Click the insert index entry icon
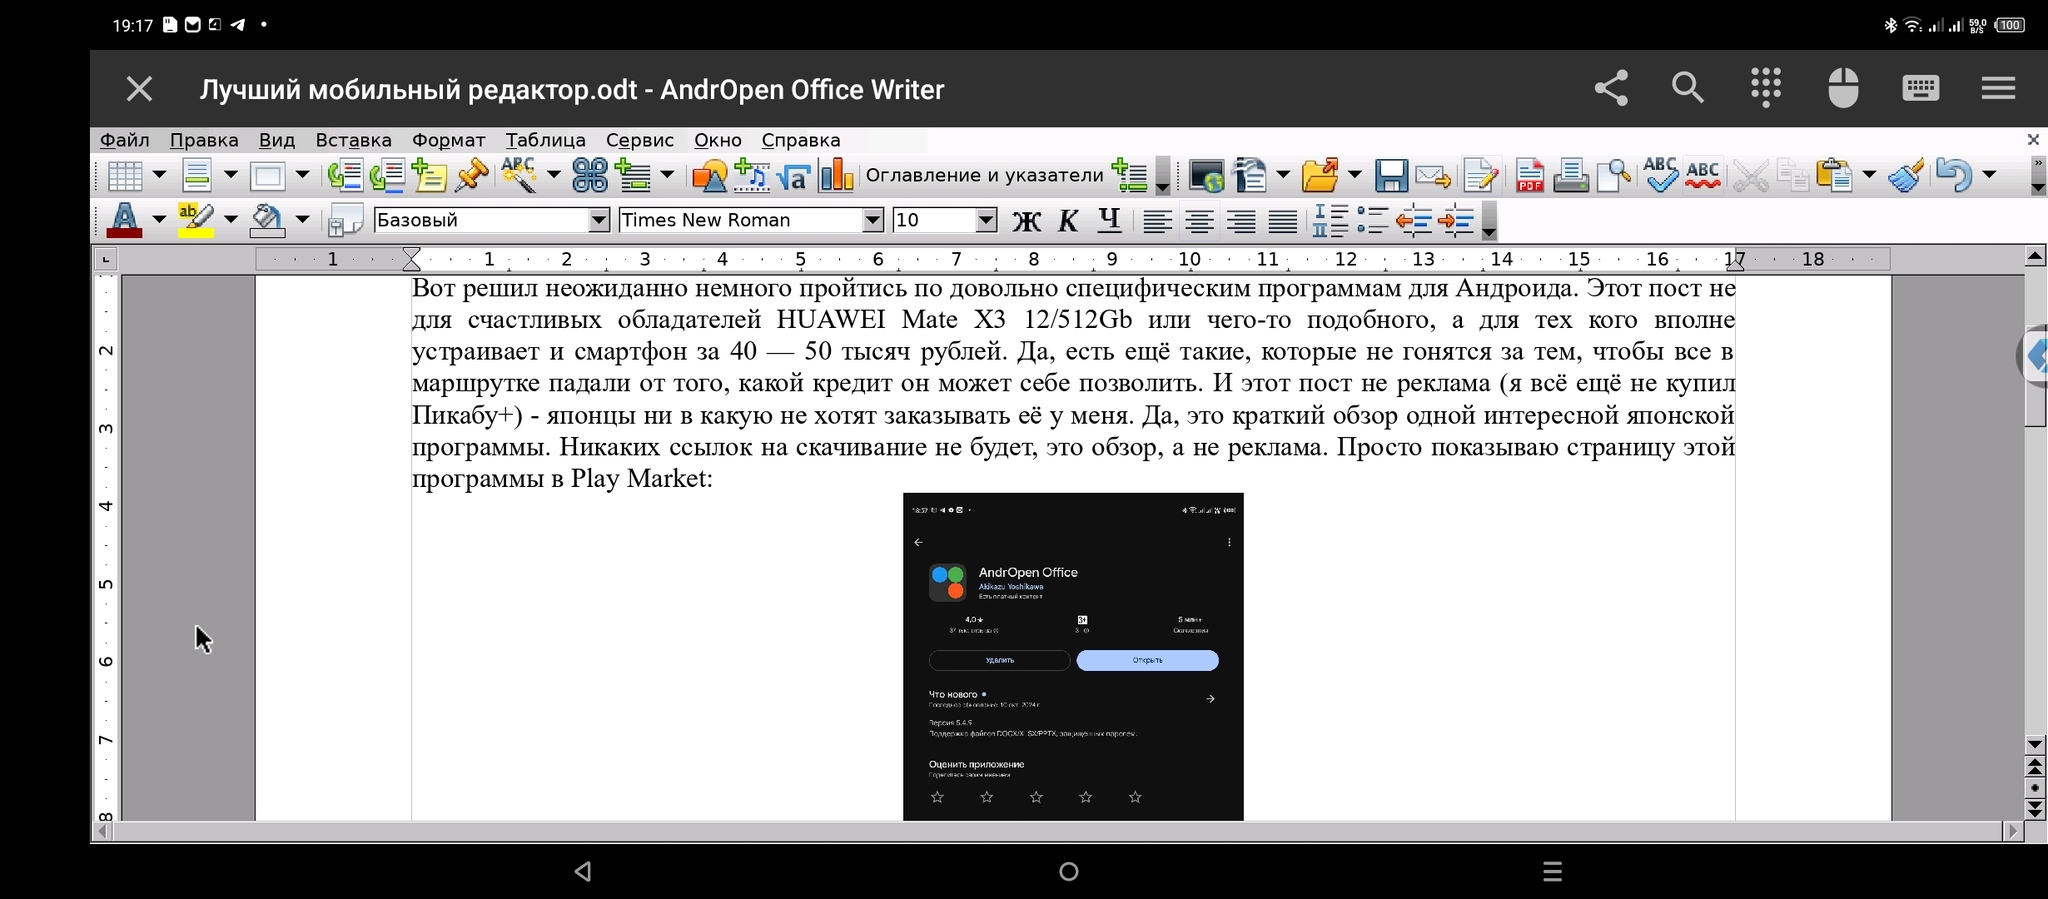 [x=1130, y=176]
